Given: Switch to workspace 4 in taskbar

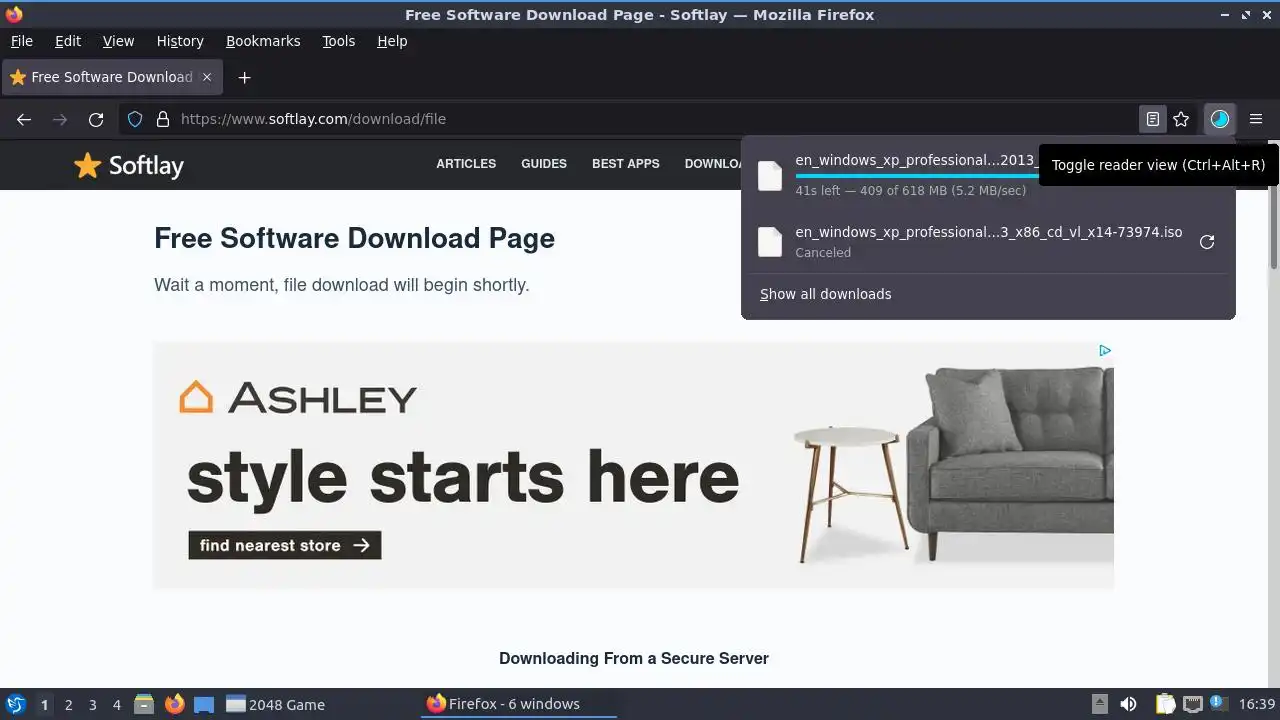Looking at the screenshot, I should 116,704.
